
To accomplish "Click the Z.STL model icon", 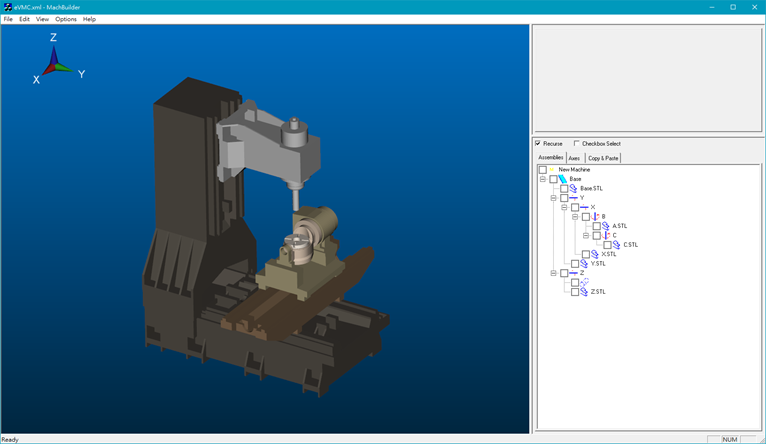I will [x=584, y=292].
